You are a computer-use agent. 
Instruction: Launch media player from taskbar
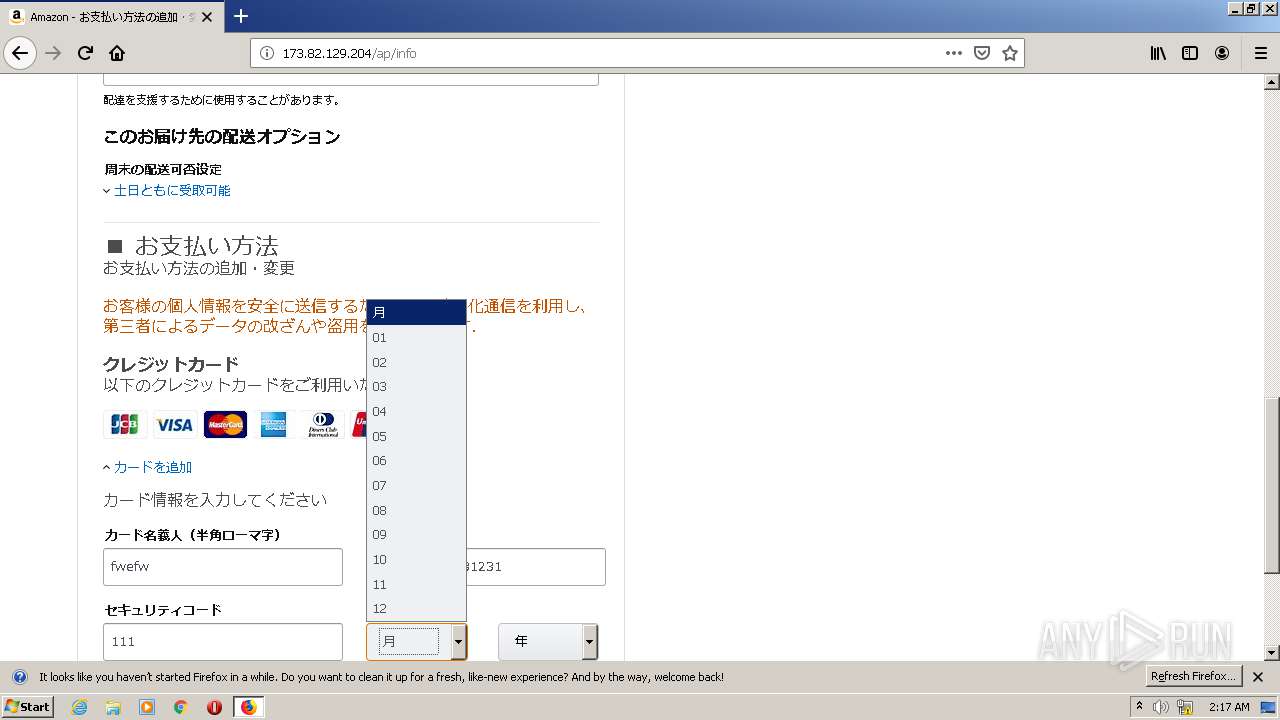click(147, 707)
